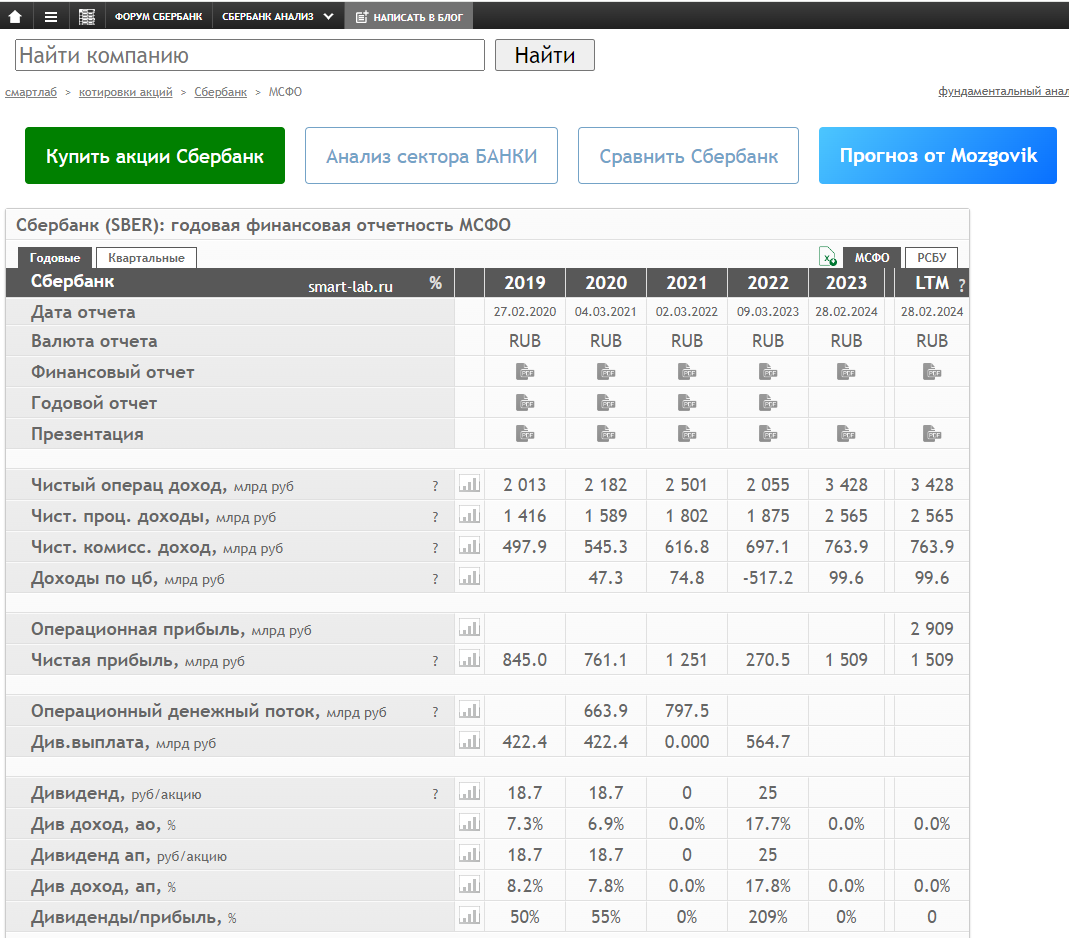The height and width of the screenshot is (938, 1069).
Task: Show chart for Операционный денежный поток
Action: coord(470,710)
